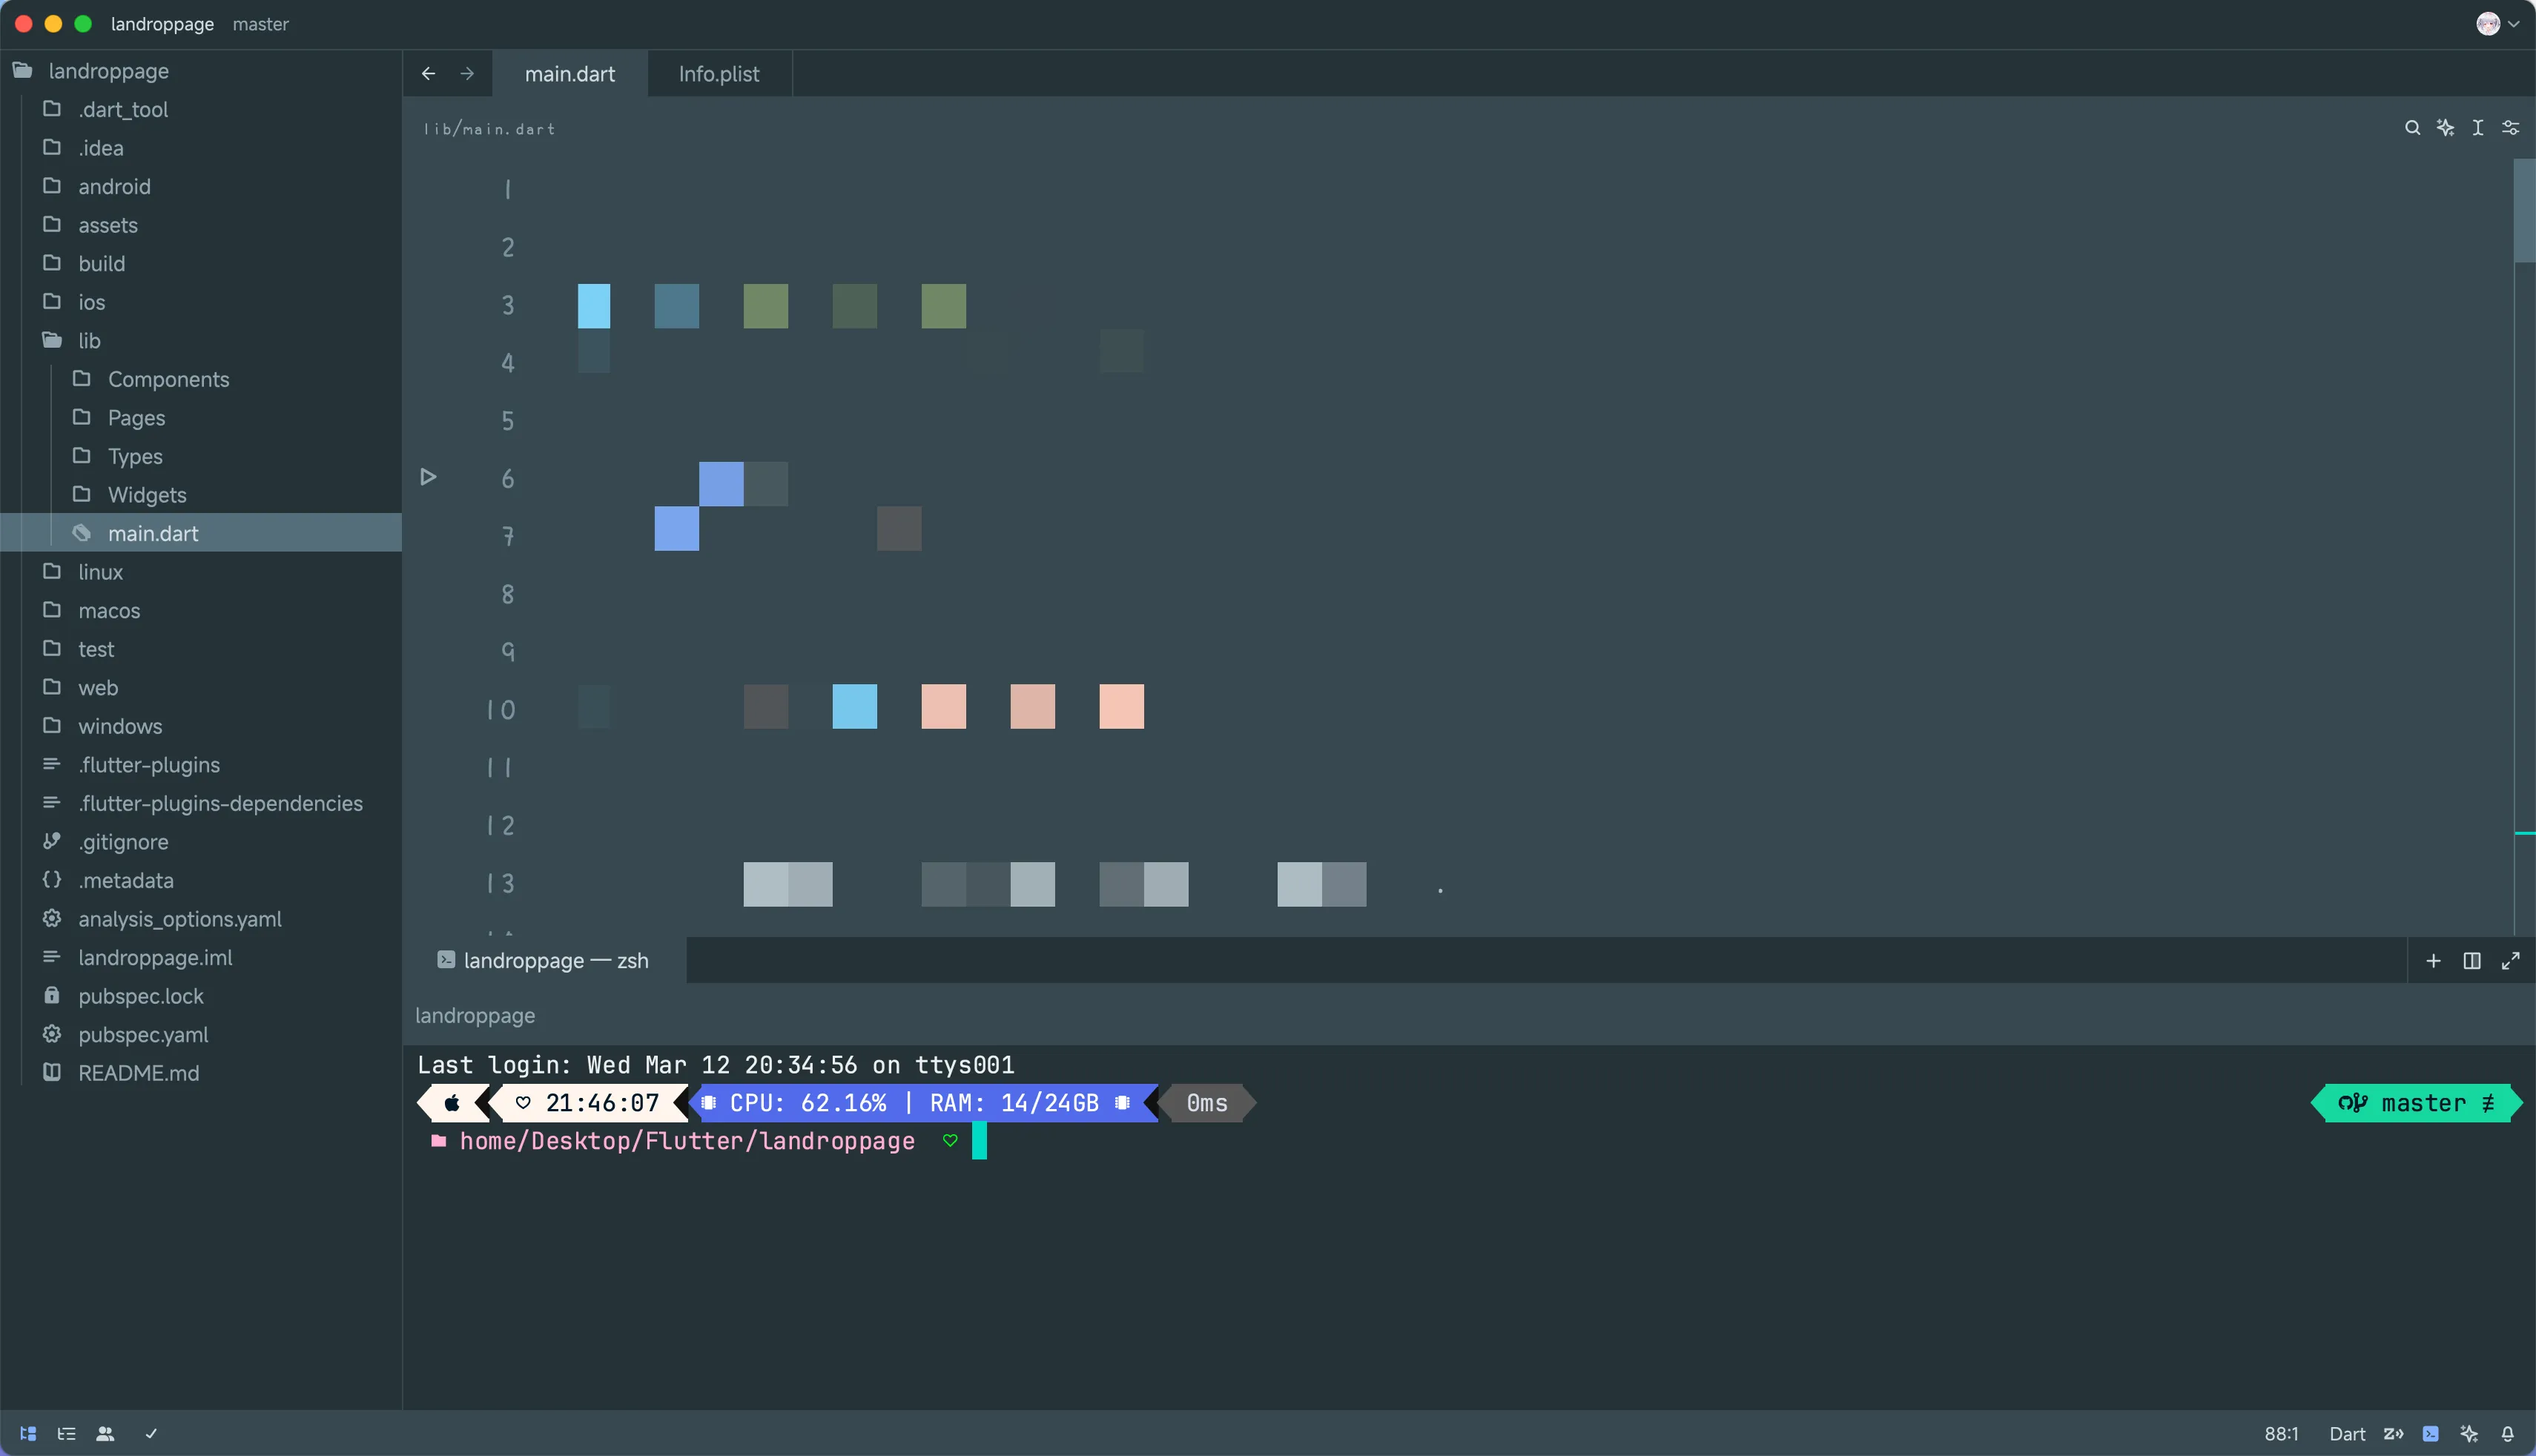Expand the Components folder
The image size is (2536, 1456).
pyautogui.click(x=201, y=379)
